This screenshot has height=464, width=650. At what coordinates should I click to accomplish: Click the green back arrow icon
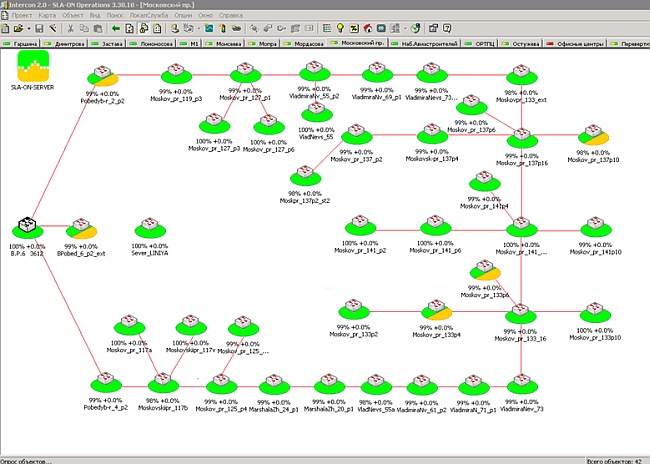point(116,29)
